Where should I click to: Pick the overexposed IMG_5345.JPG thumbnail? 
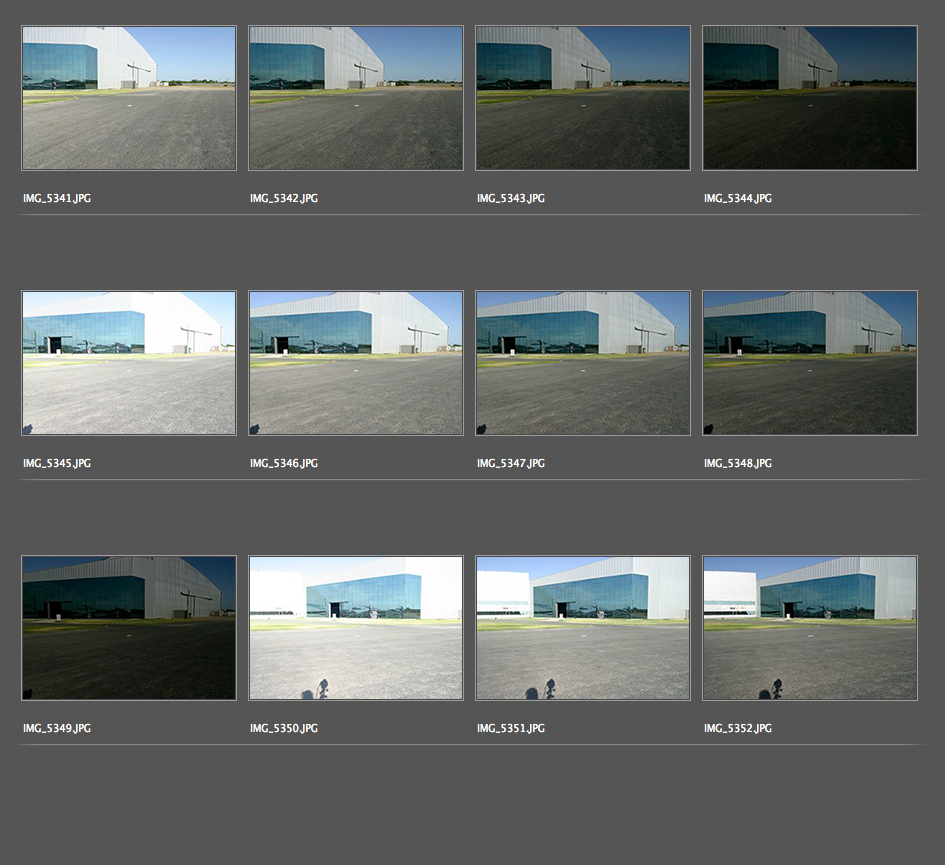pos(129,363)
